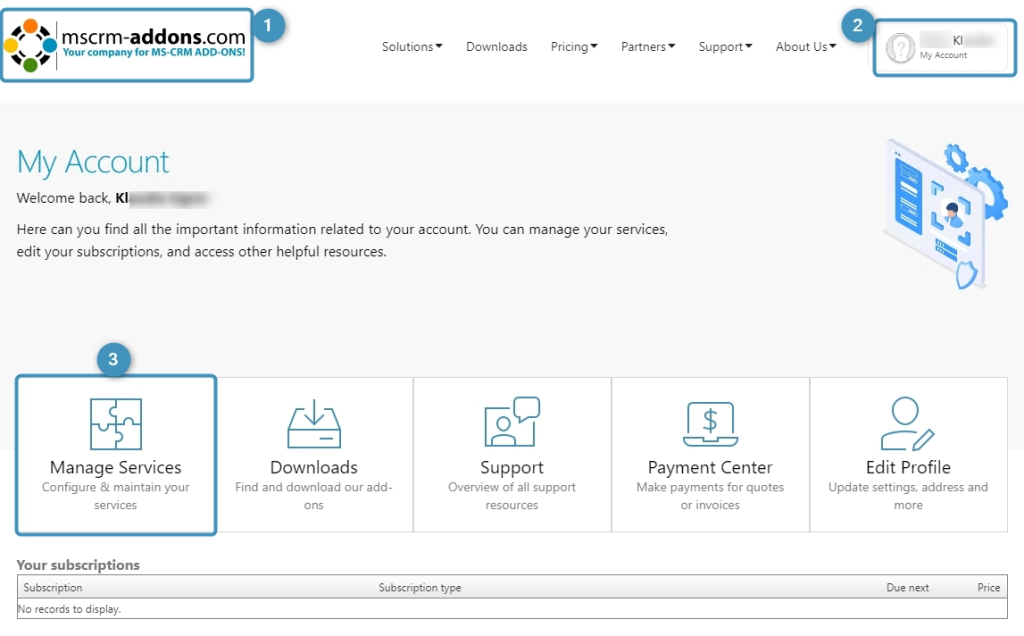Open the My Account link under the username
Screen dimensions: 1024x636
click(943, 55)
